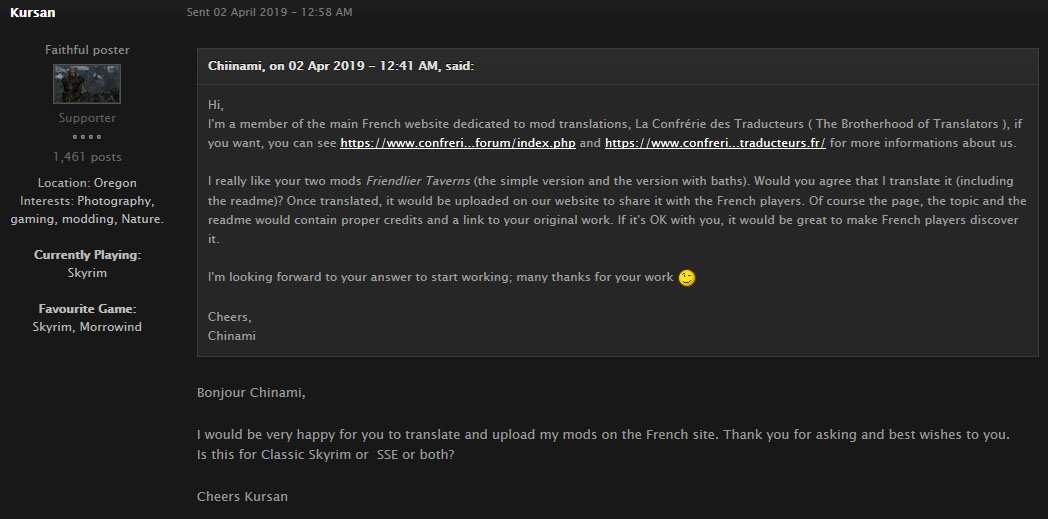Click the 'Bonjour Chinami,' greeting line
The width and height of the screenshot is (1048, 519).
tap(251, 393)
